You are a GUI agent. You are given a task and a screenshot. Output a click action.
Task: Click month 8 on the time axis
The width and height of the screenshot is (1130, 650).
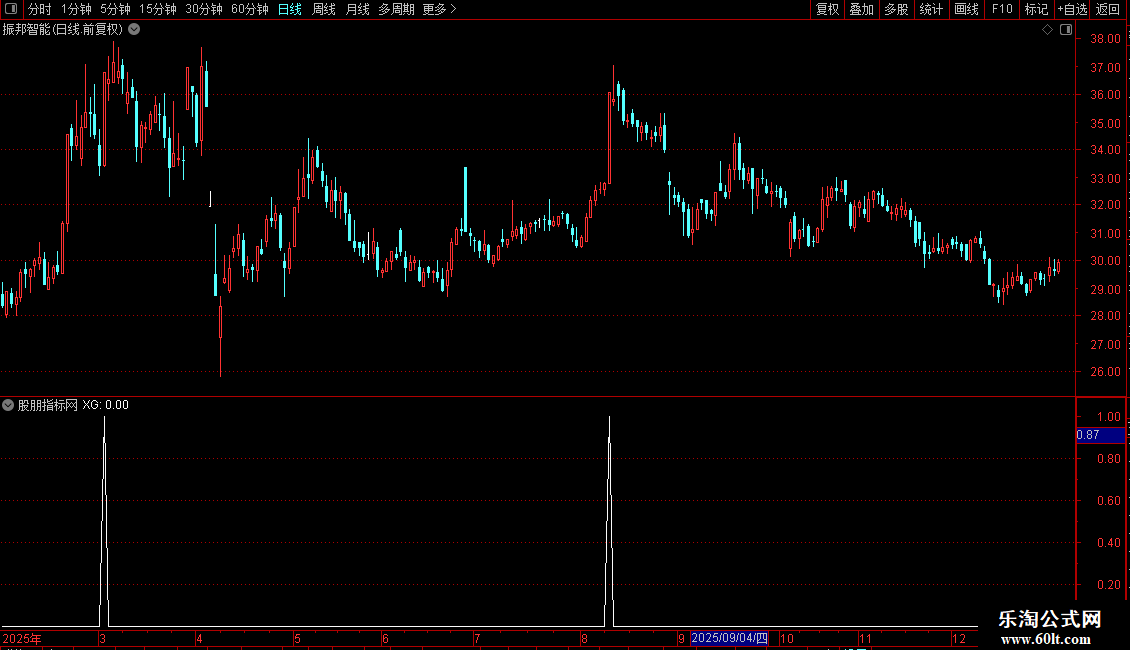pos(584,638)
